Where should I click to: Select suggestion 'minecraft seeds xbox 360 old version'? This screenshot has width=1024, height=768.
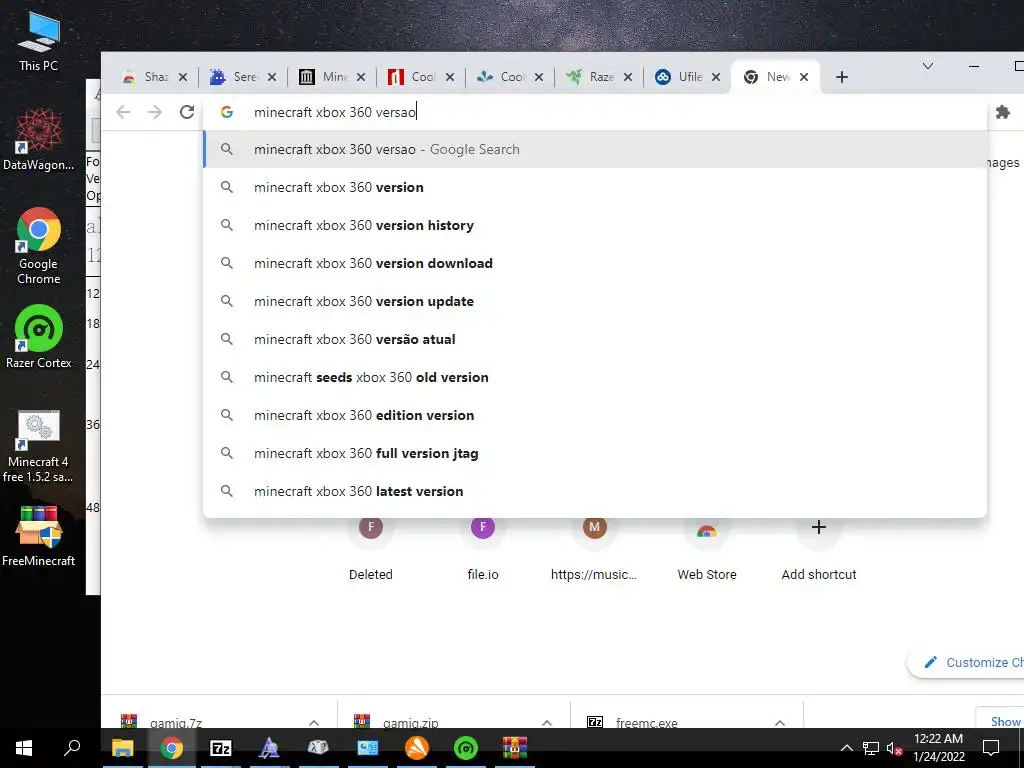(595, 377)
